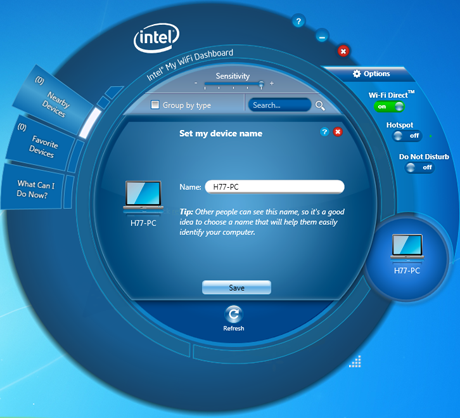The width and height of the screenshot is (460, 418).
Task: Click the dotted grip icon at bottom right
Action: click(355, 361)
